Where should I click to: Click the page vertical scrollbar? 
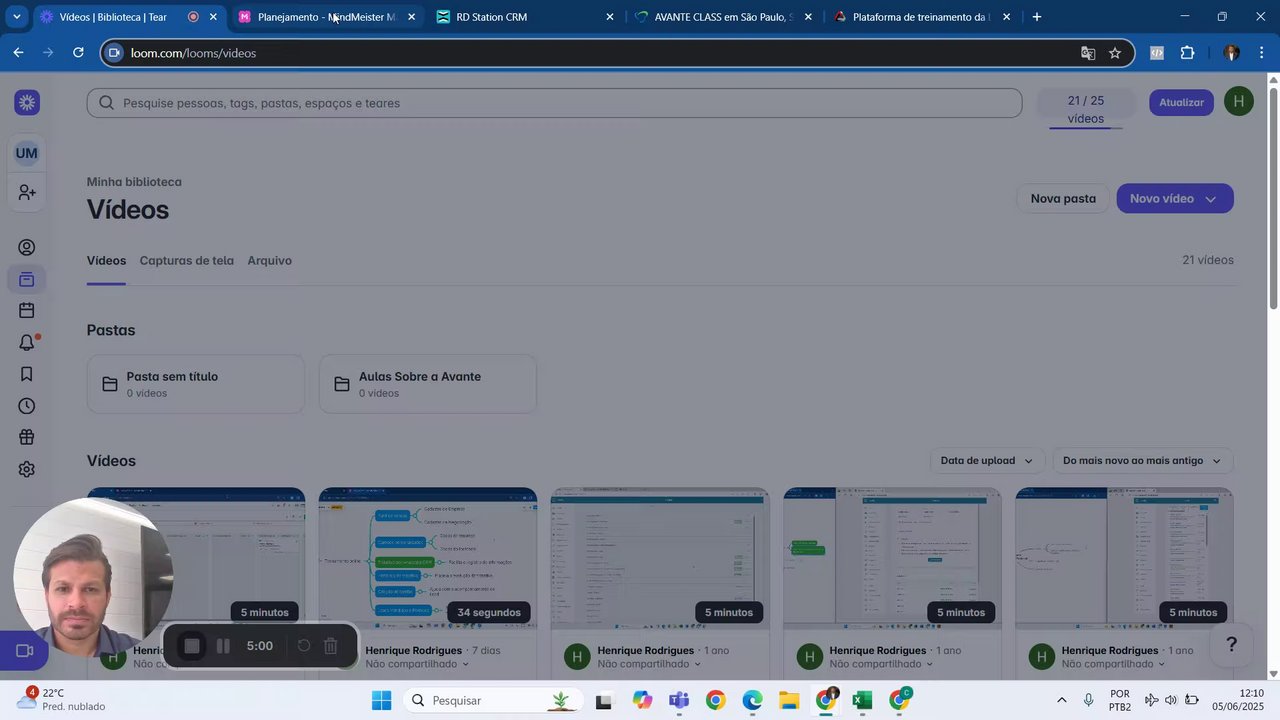[1273, 200]
